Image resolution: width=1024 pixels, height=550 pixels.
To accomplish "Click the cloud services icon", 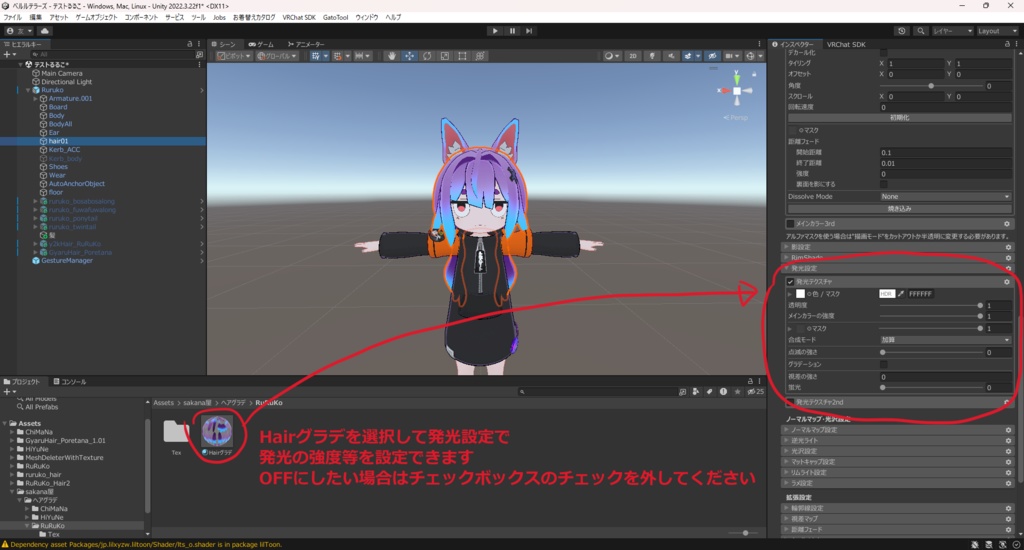I will (x=44, y=31).
